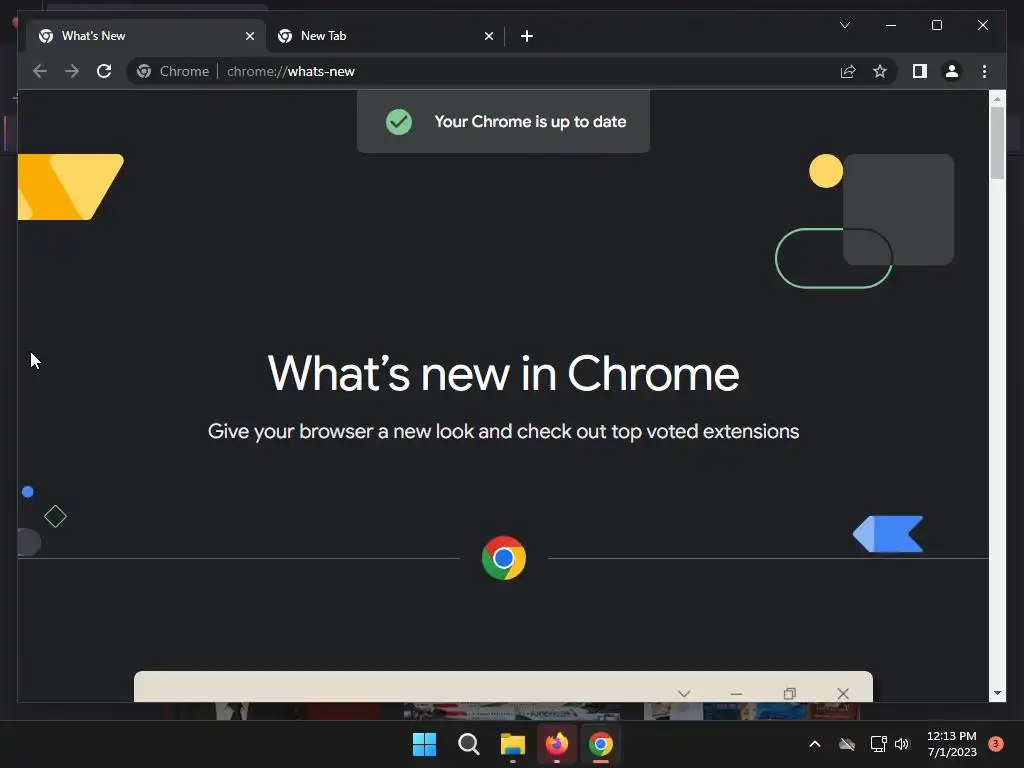This screenshot has width=1024, height=768.
Task: Click the scrollbar up arrow
Action: (x=997, y=99)
